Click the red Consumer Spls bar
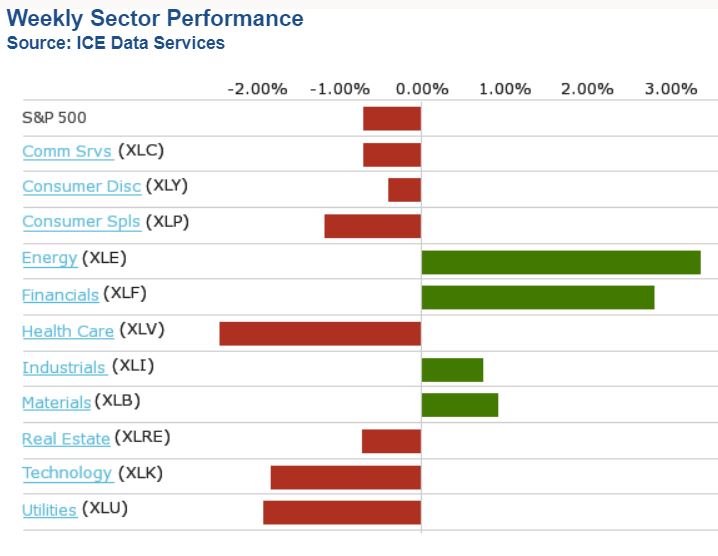Image resolution: width=718 pixels, height=556 pixels. click(x=372, y=226)
